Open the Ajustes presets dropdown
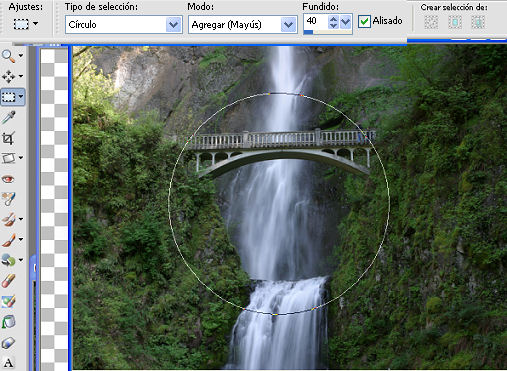The height and width of the screenshot is (371, 507). 35,24
